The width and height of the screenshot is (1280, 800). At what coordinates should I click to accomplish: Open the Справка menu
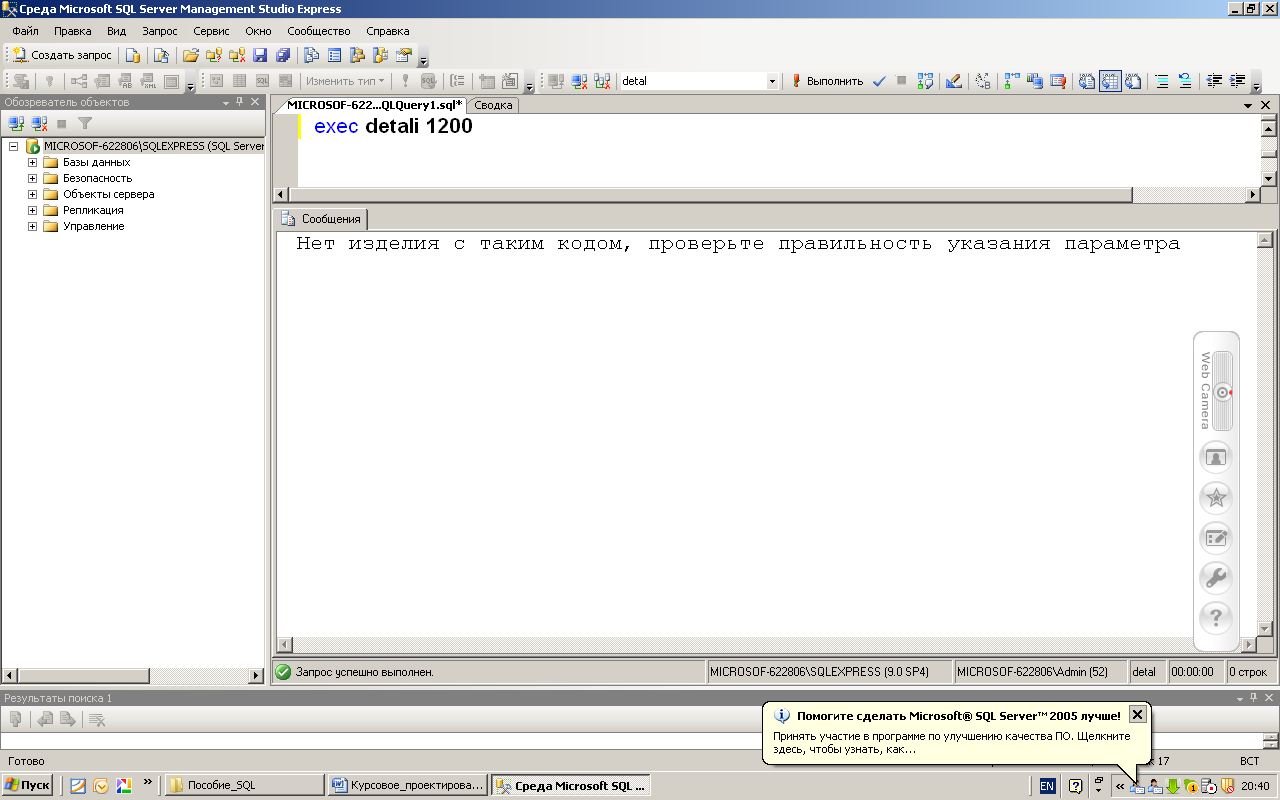388,31
